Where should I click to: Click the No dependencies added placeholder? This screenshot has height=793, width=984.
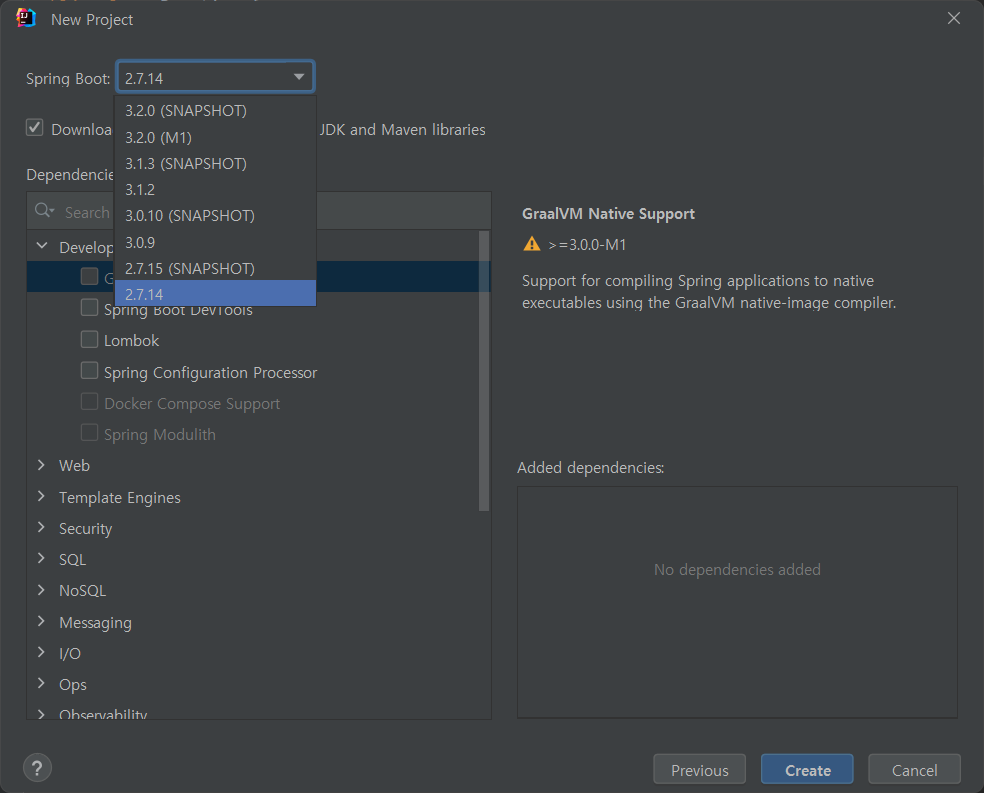[x=737, y=569]
